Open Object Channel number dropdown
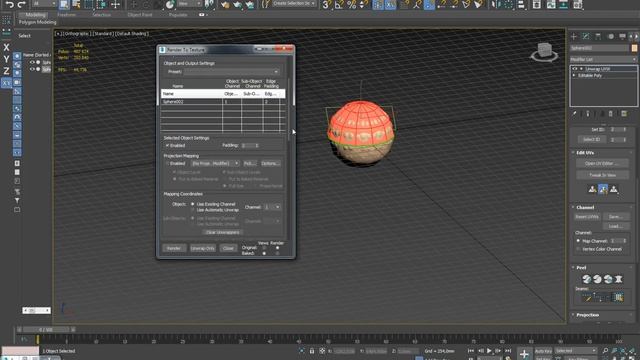This screenshot has height=360, width=640. click(272, 207)
